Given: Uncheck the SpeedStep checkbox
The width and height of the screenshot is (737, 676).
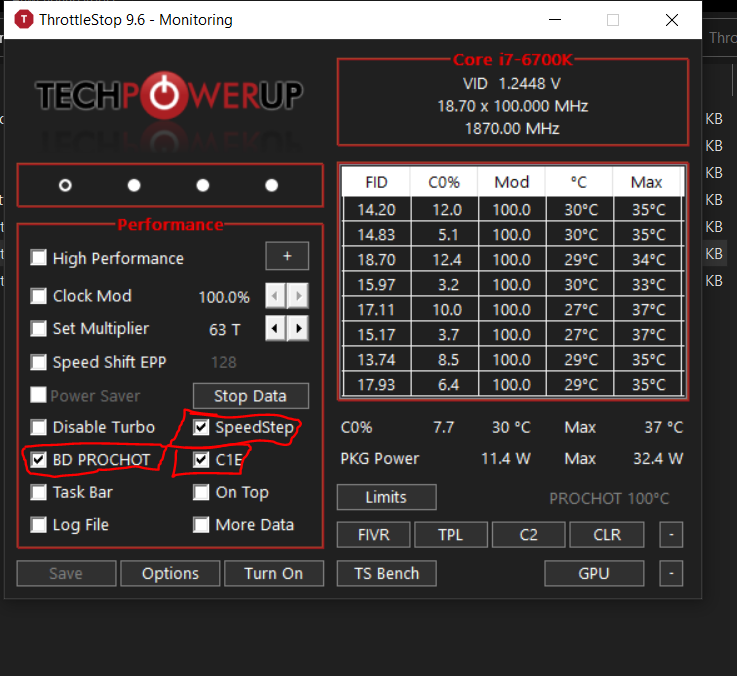Looking at the screenshot, I should pos(201,427).
